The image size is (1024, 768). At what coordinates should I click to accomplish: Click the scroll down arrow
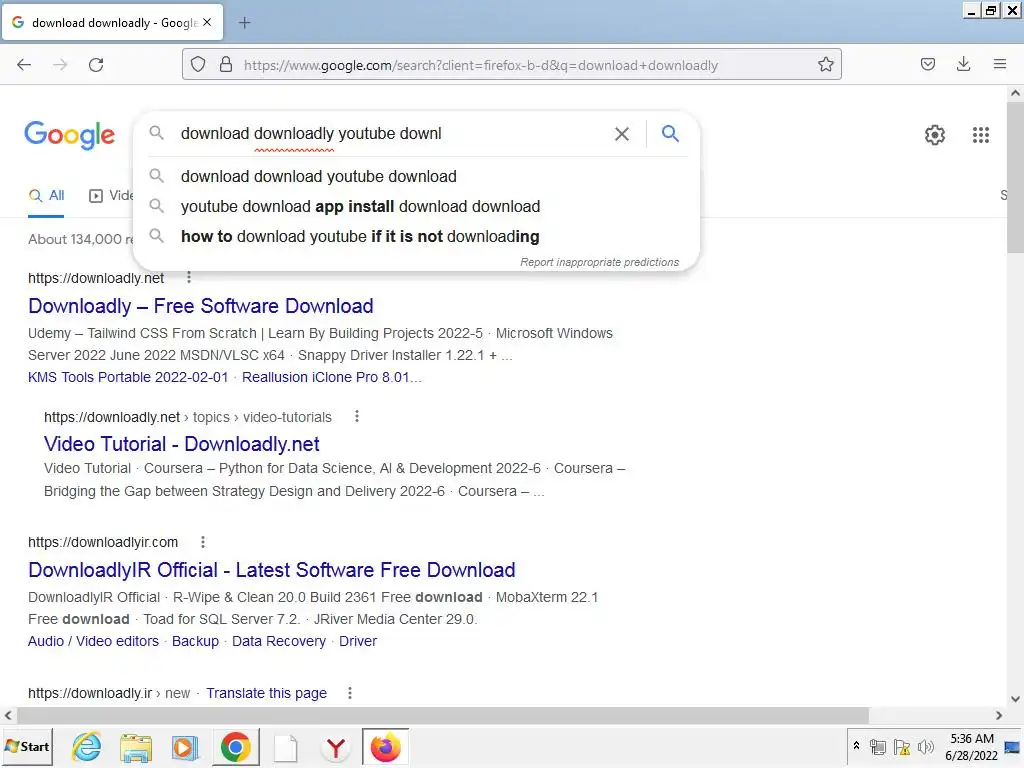click(x=1015, y=699)
